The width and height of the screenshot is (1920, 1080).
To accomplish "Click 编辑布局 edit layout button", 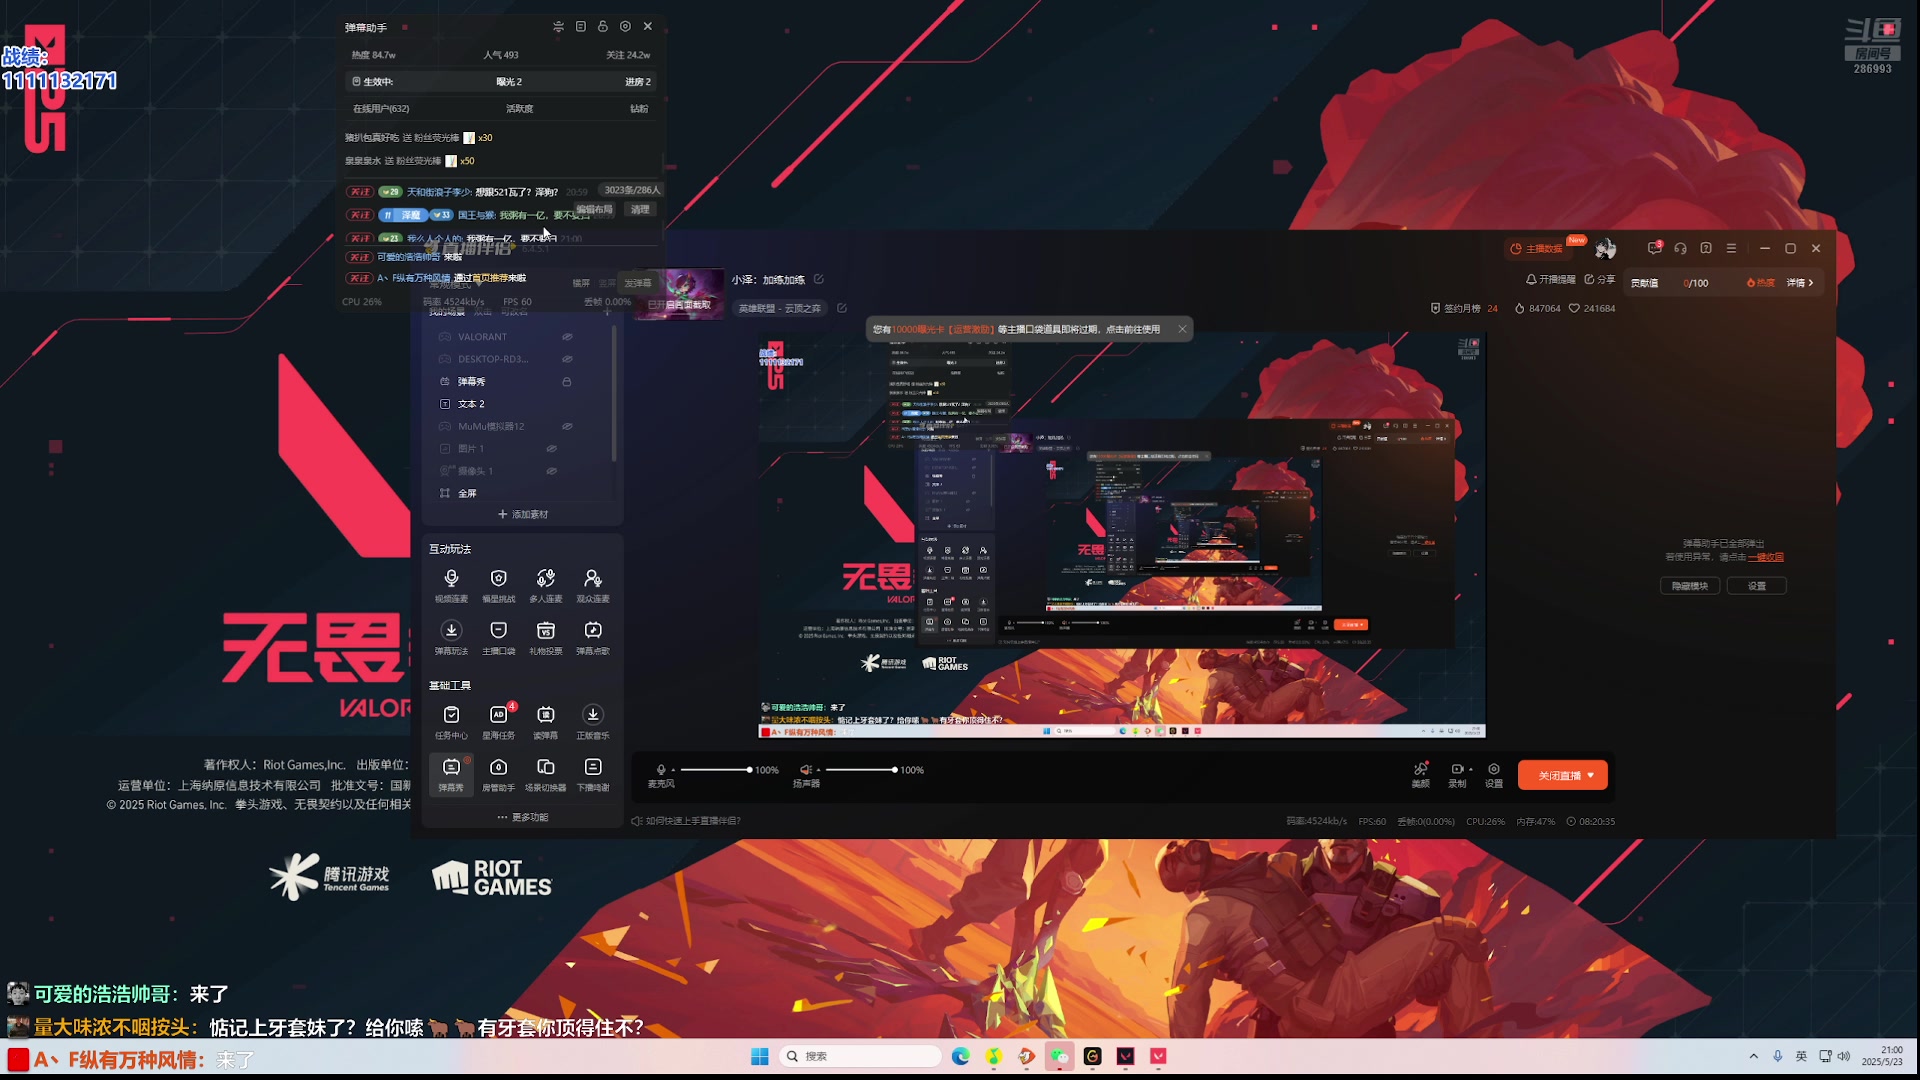I will click(594, 209).
